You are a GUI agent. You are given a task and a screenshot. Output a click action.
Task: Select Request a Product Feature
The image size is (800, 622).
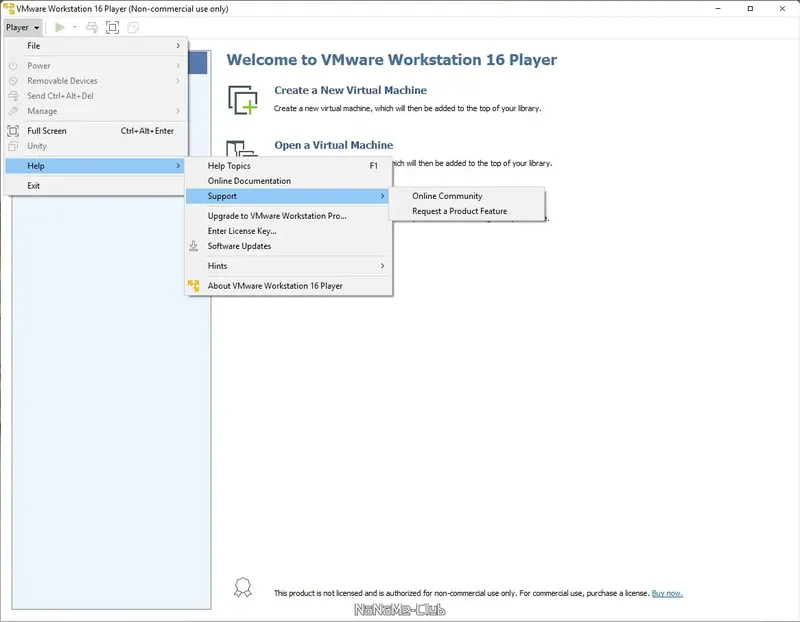(x=467, y=211)
